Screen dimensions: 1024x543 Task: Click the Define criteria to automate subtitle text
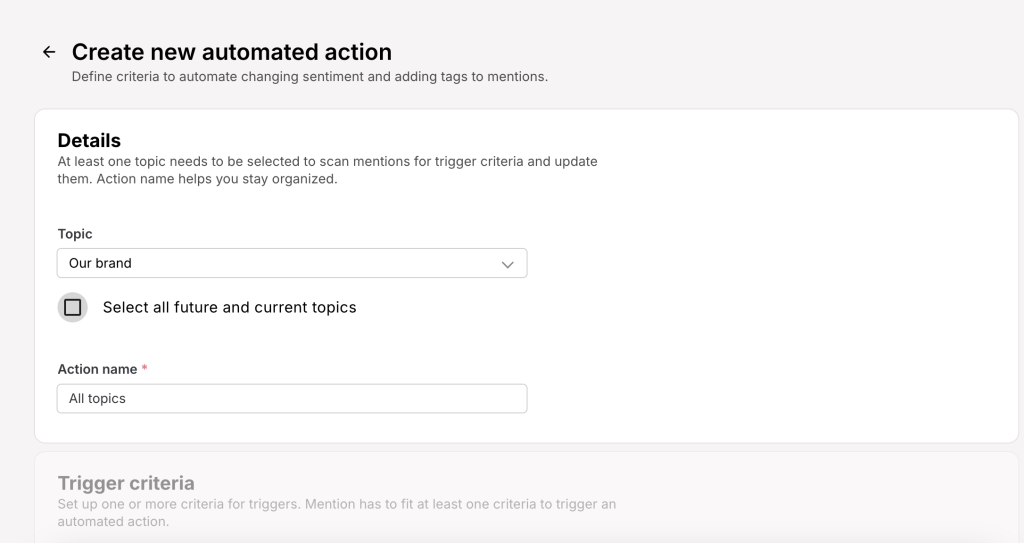[310, 76]
